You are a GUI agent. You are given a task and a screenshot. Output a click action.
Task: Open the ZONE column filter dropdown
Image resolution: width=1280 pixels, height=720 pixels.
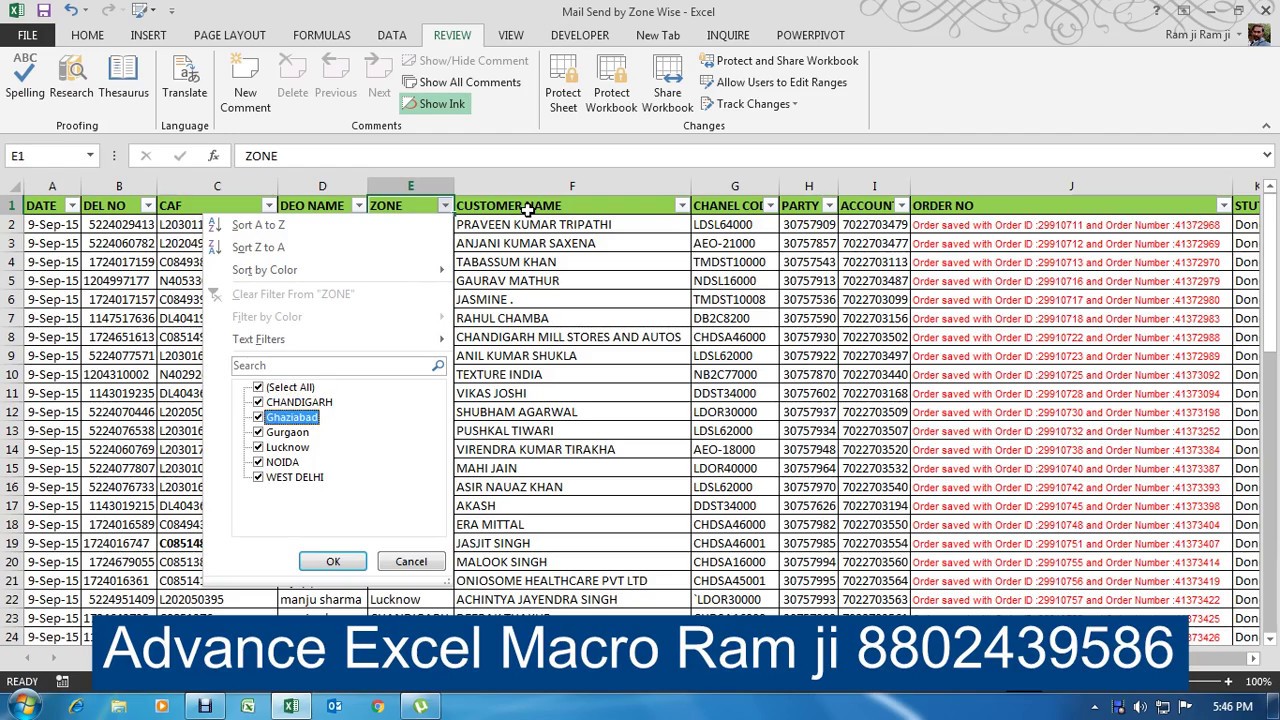[x=445, y=206]
